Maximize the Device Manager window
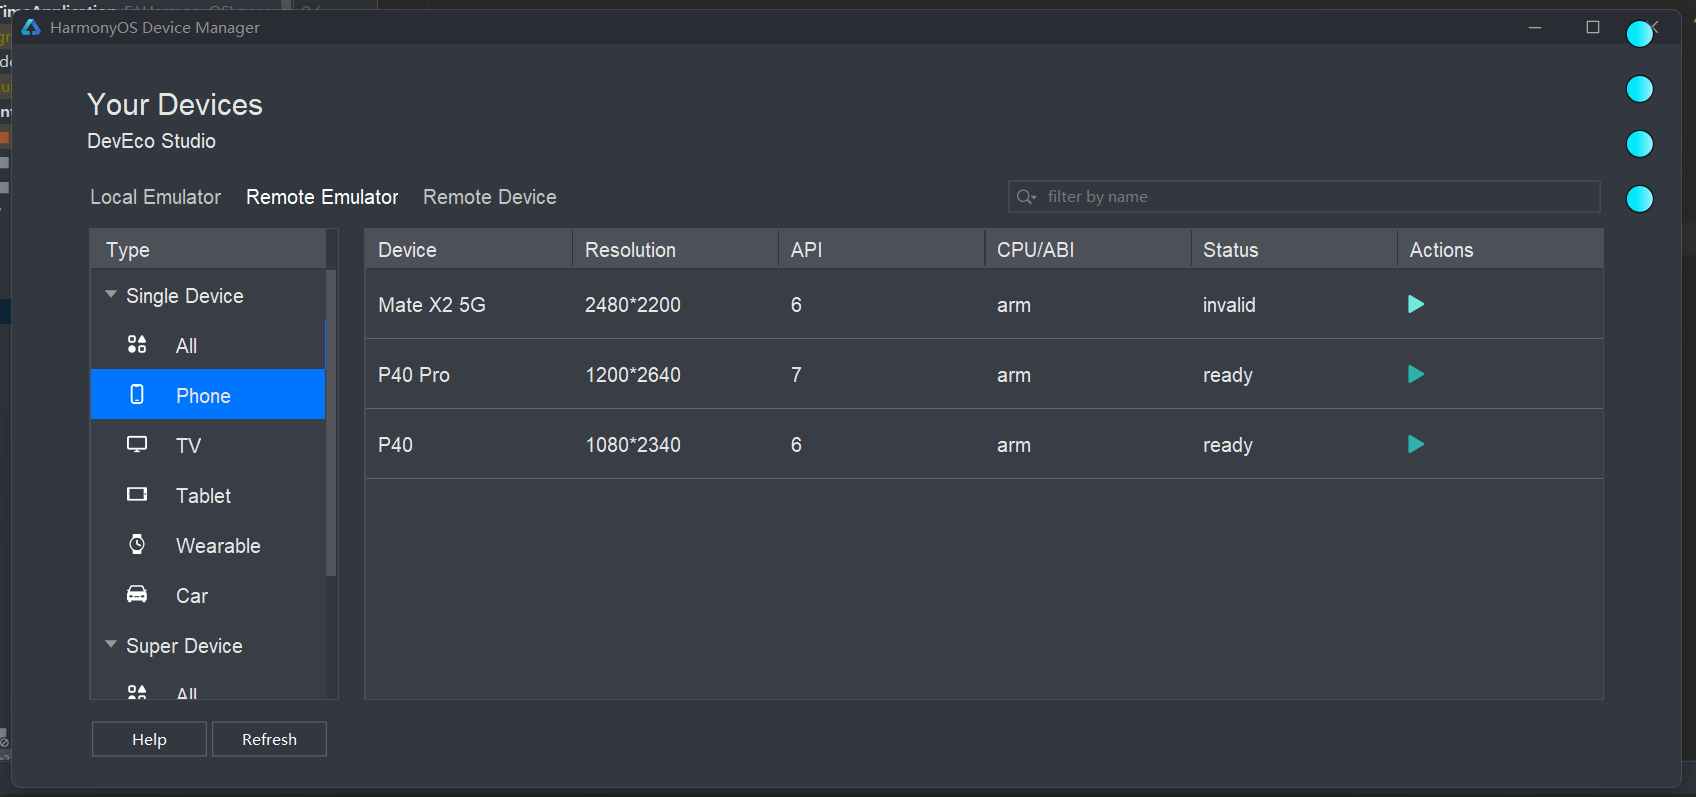Image resolution: width=1696 pixels, height=797 pixels. coord(1593,27)
